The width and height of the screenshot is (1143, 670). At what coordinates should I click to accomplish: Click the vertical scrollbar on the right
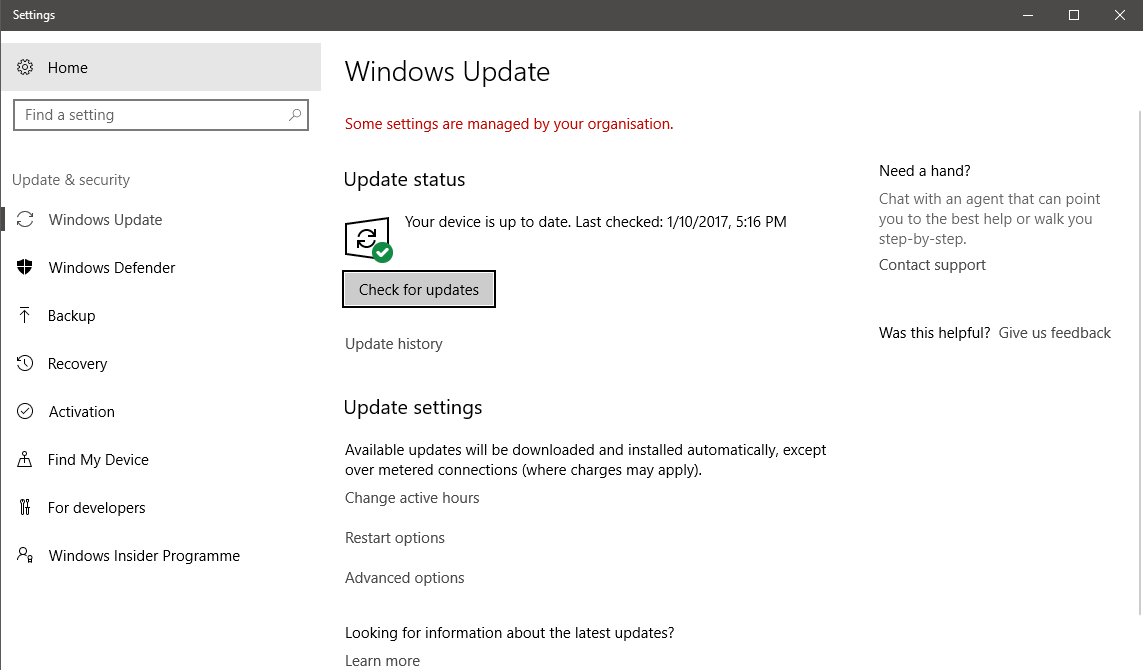tap(1139, 363)
